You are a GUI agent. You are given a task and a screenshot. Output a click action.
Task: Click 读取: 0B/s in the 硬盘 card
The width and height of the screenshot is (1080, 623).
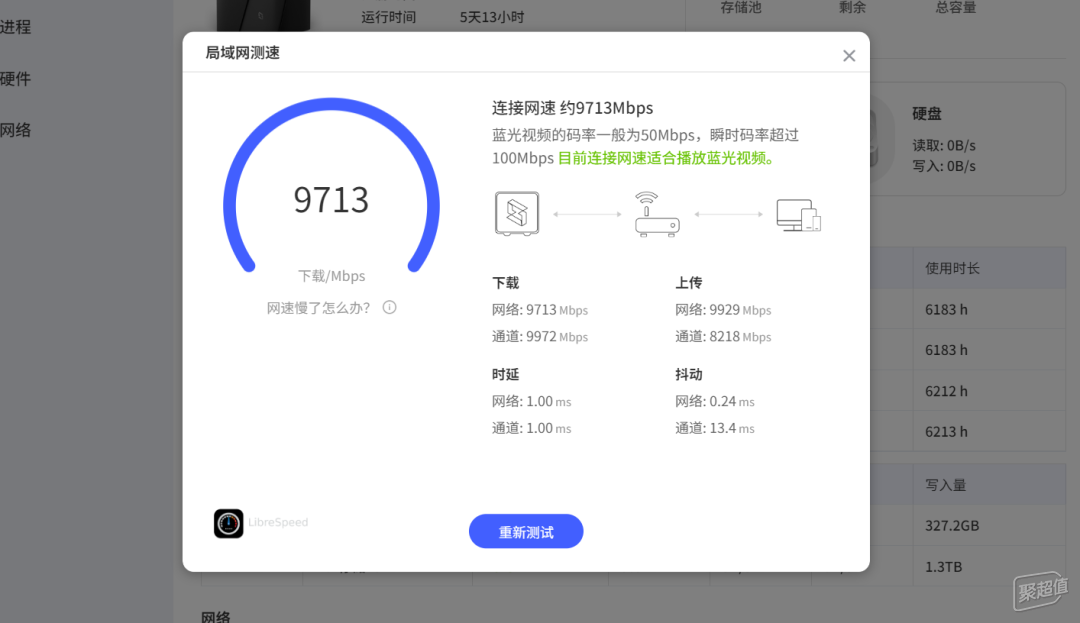coord(944,146)
